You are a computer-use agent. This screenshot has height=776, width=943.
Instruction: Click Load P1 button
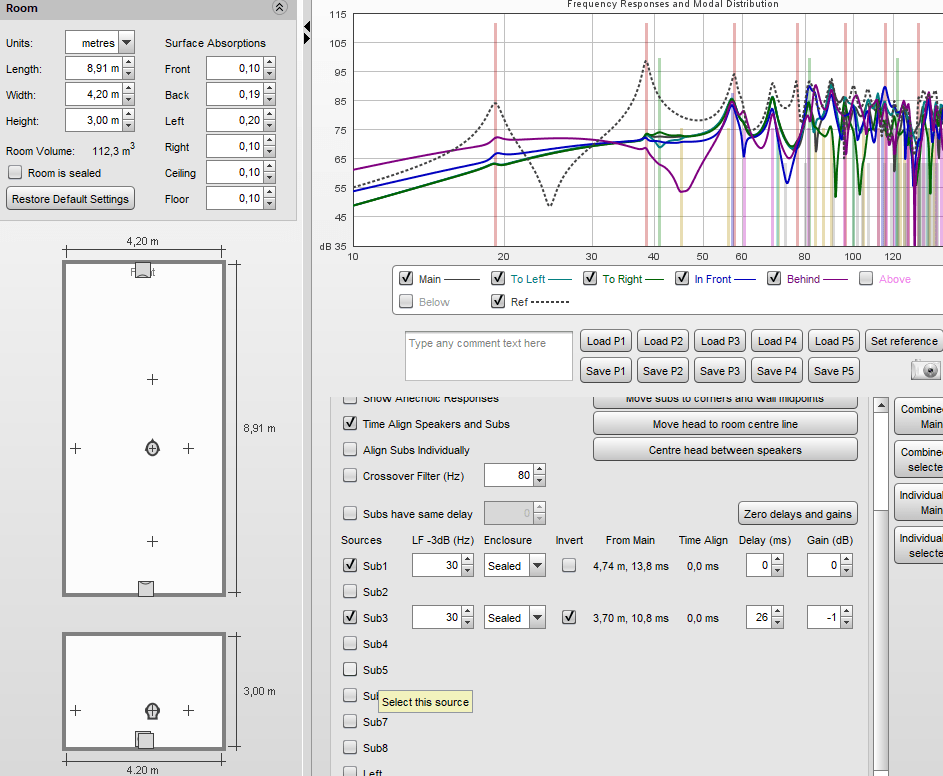pos(606,341)
